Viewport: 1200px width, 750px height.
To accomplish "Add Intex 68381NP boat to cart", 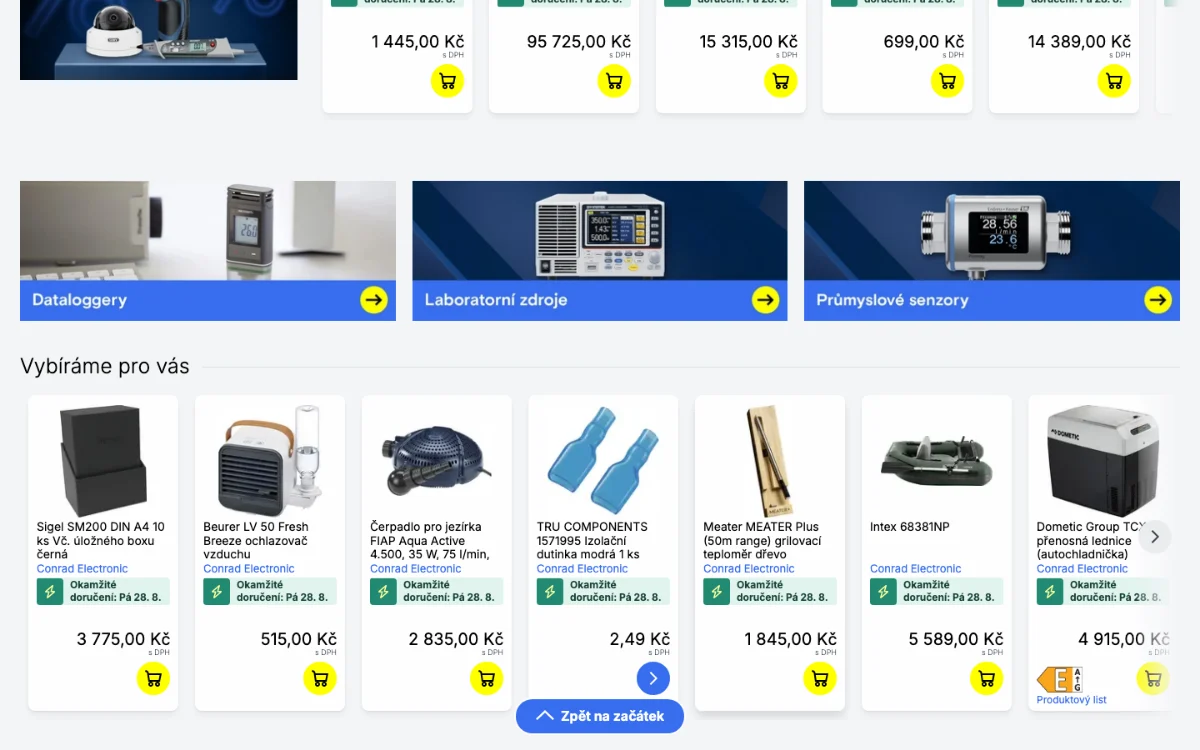I will click(x=987, y=678).
